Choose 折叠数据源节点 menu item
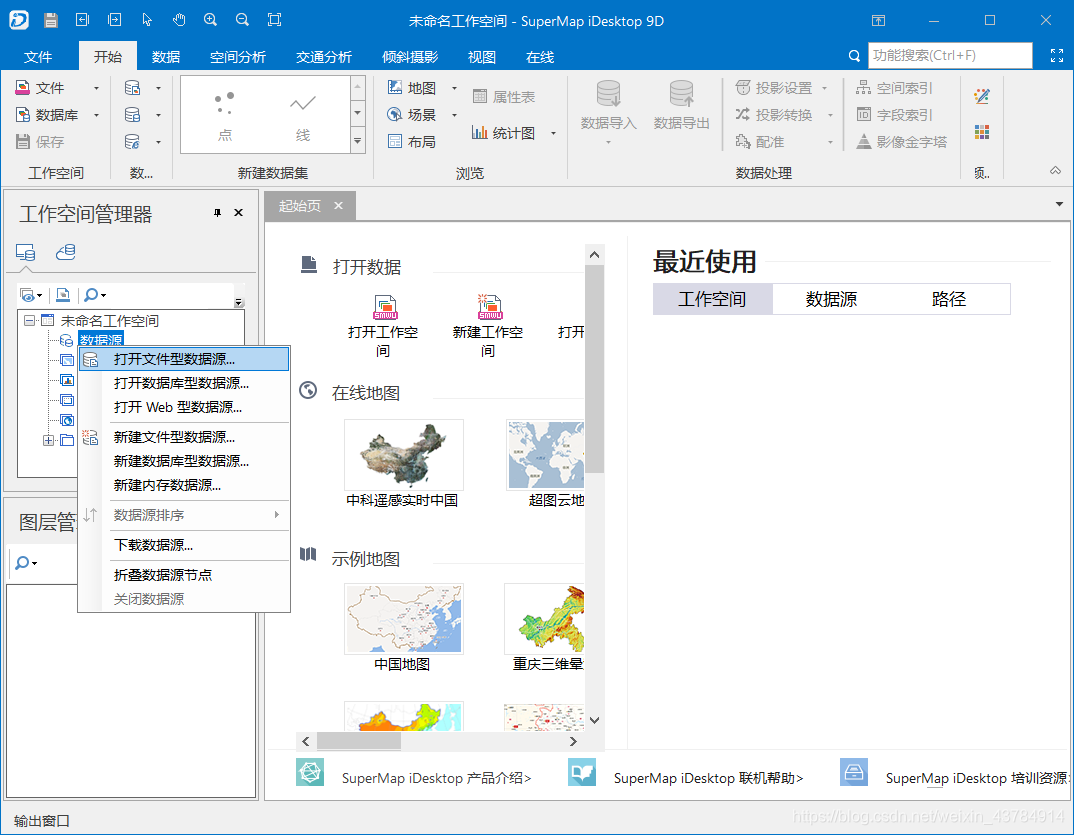Screen dimensions: 1074x835 184,575
